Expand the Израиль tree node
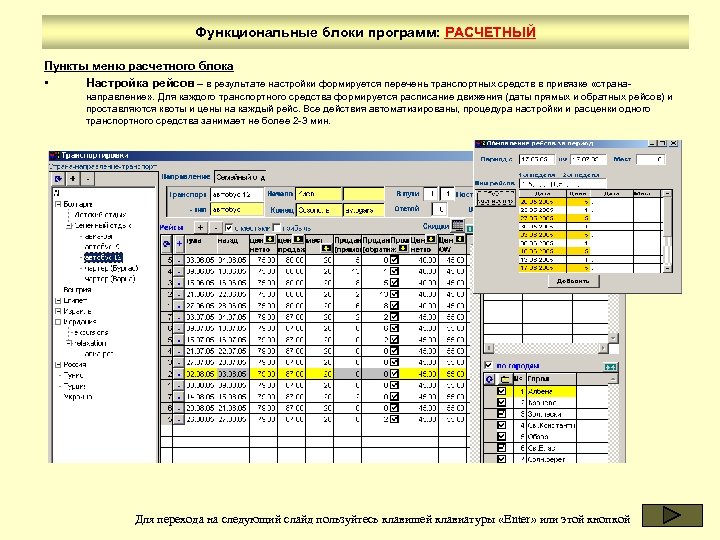Image resolution: width=720 pixels, height=540 pixels. tap(58, 311)
